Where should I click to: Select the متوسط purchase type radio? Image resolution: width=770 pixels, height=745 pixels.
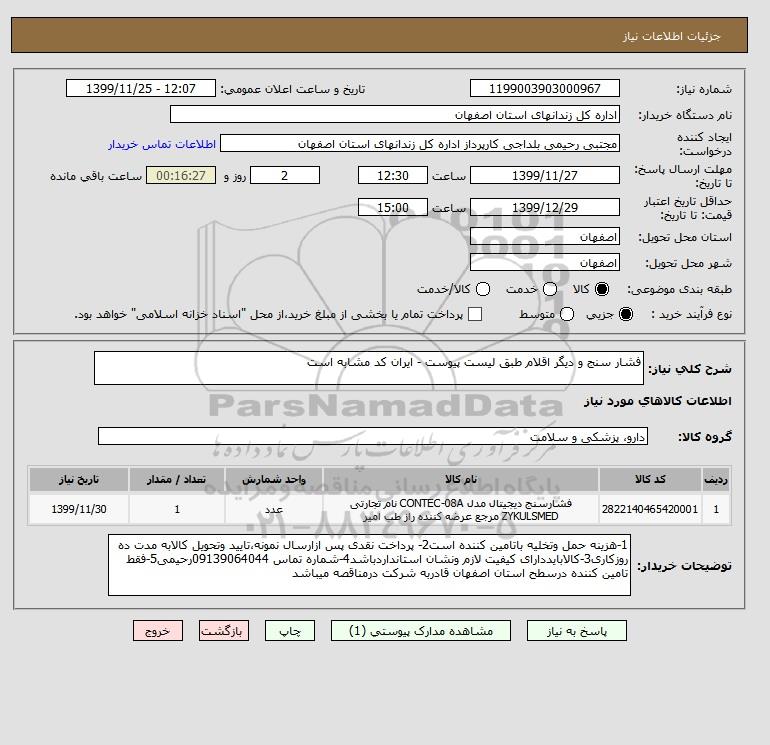pos(567,314)
